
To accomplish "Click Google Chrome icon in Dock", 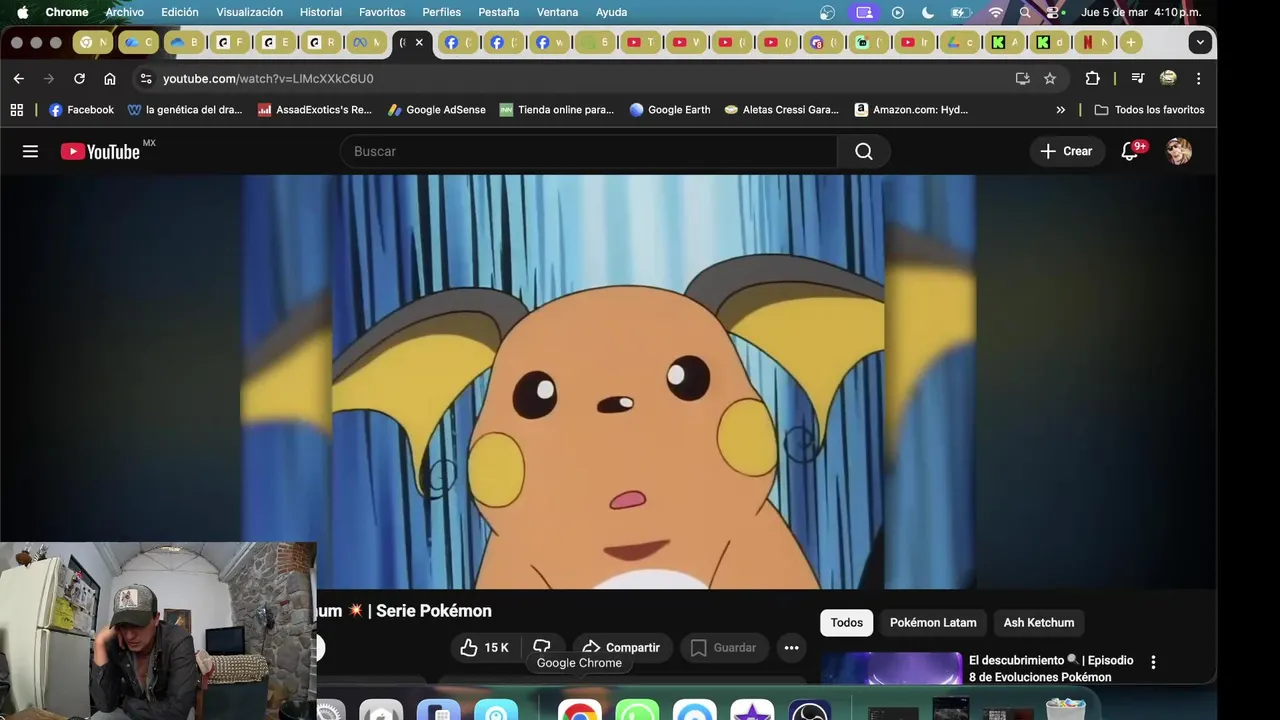I will click(579, 710).
